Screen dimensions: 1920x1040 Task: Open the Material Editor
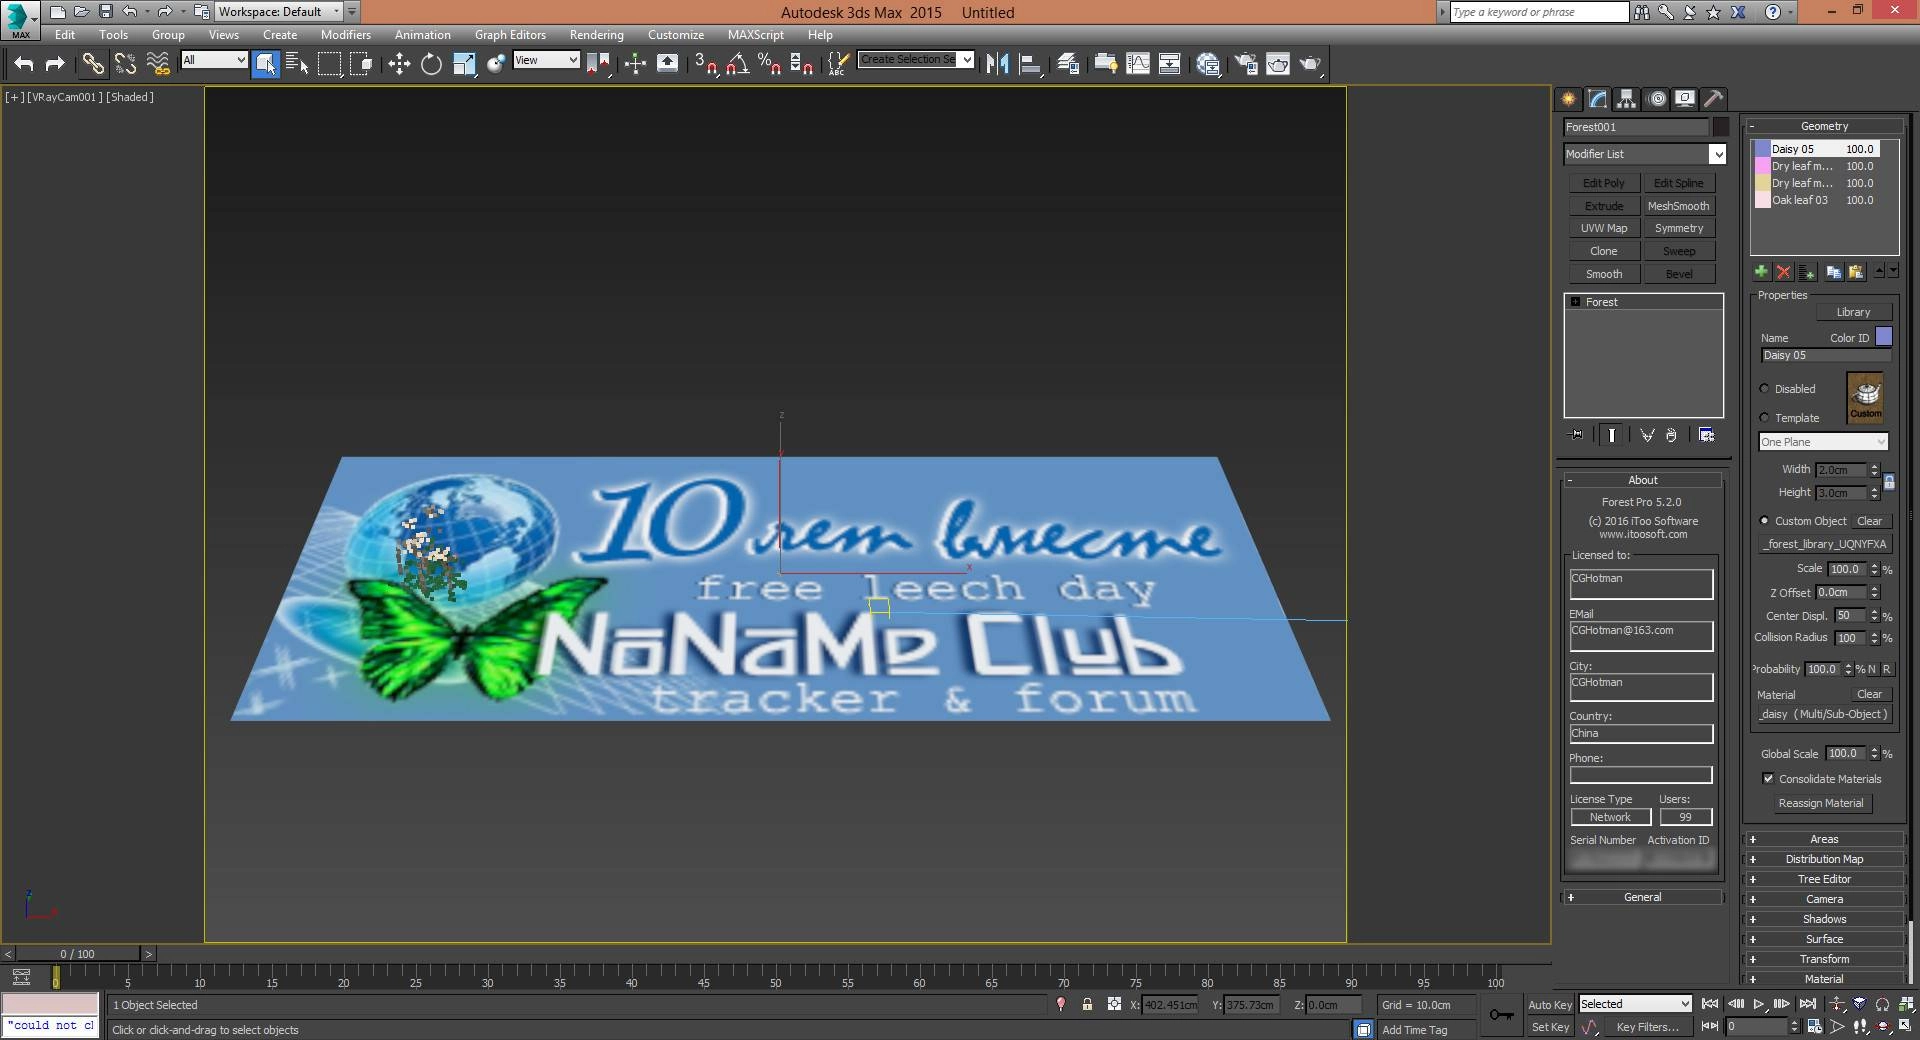pyautogui.click(x=1208, y=64)
